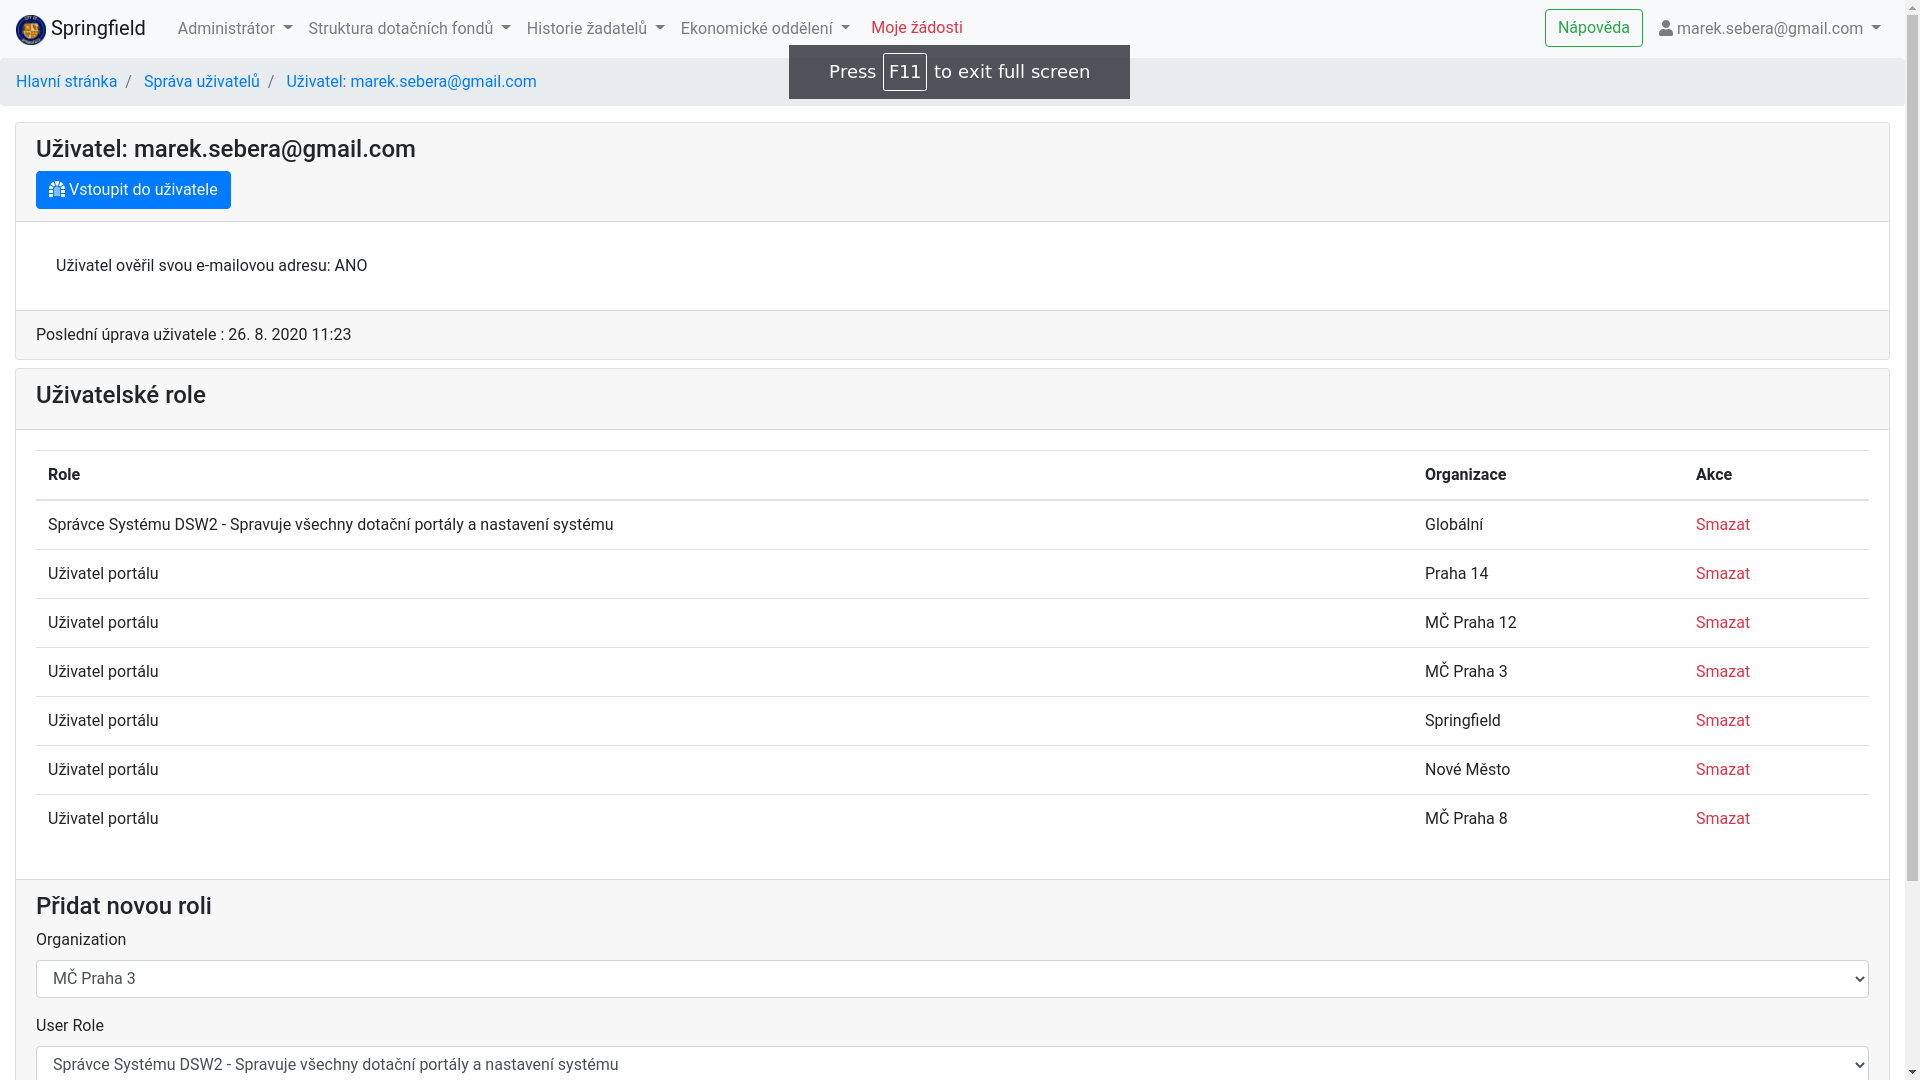Open the Organization select showing MČ Praha 3
This screenshot has height=1080, width=1920.
coord(951,979)
